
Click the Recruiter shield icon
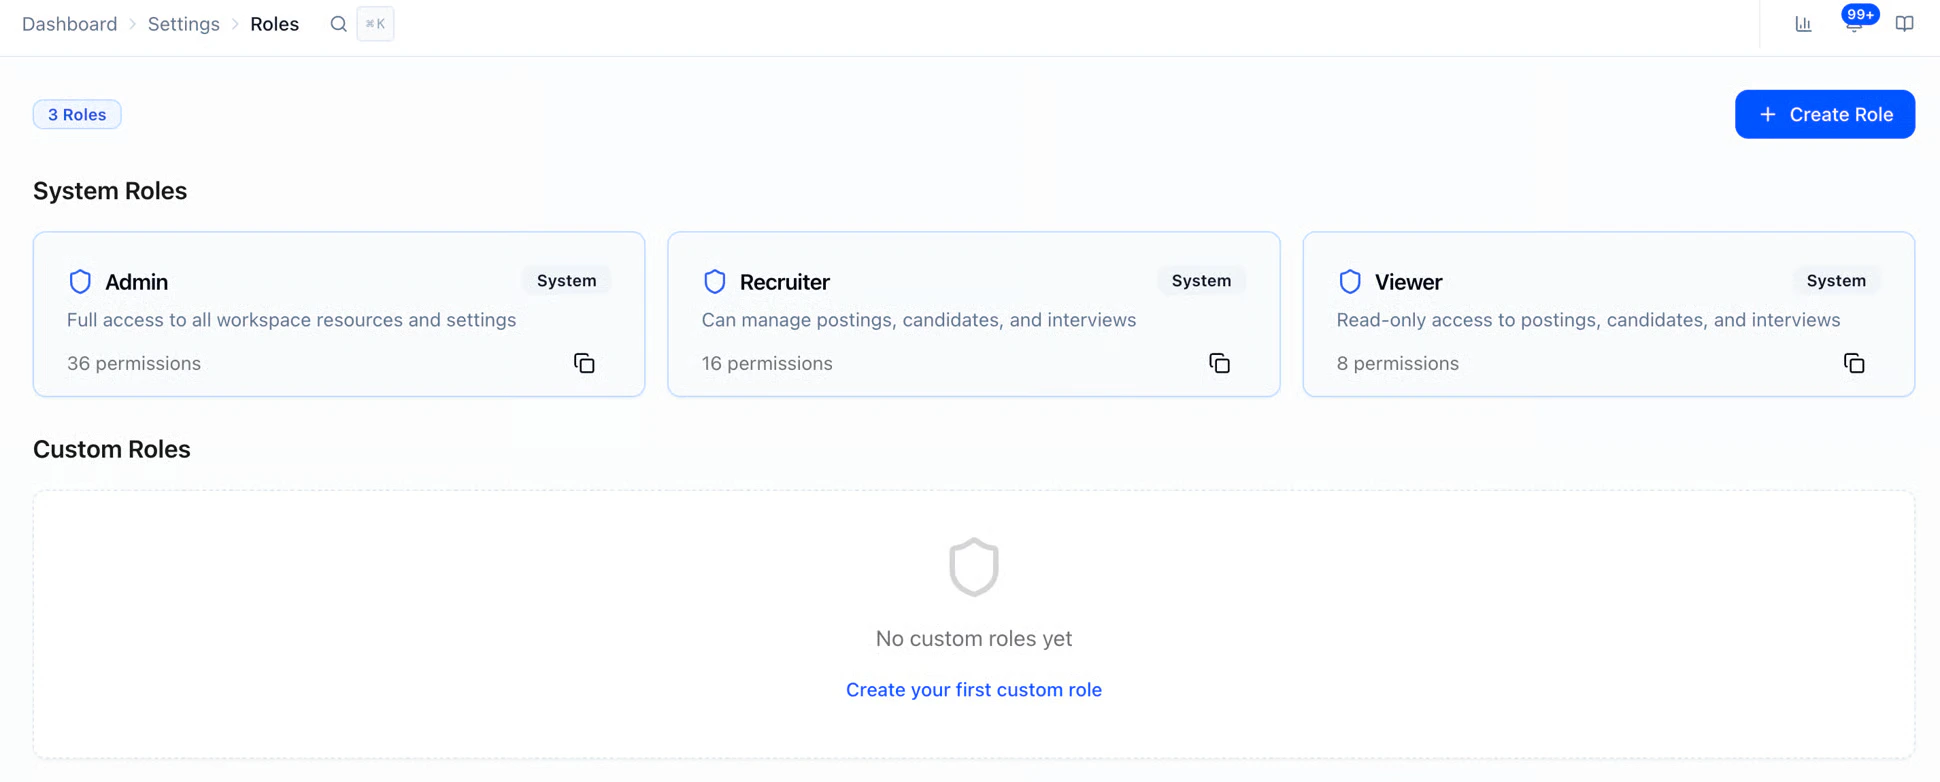point(714,282)
